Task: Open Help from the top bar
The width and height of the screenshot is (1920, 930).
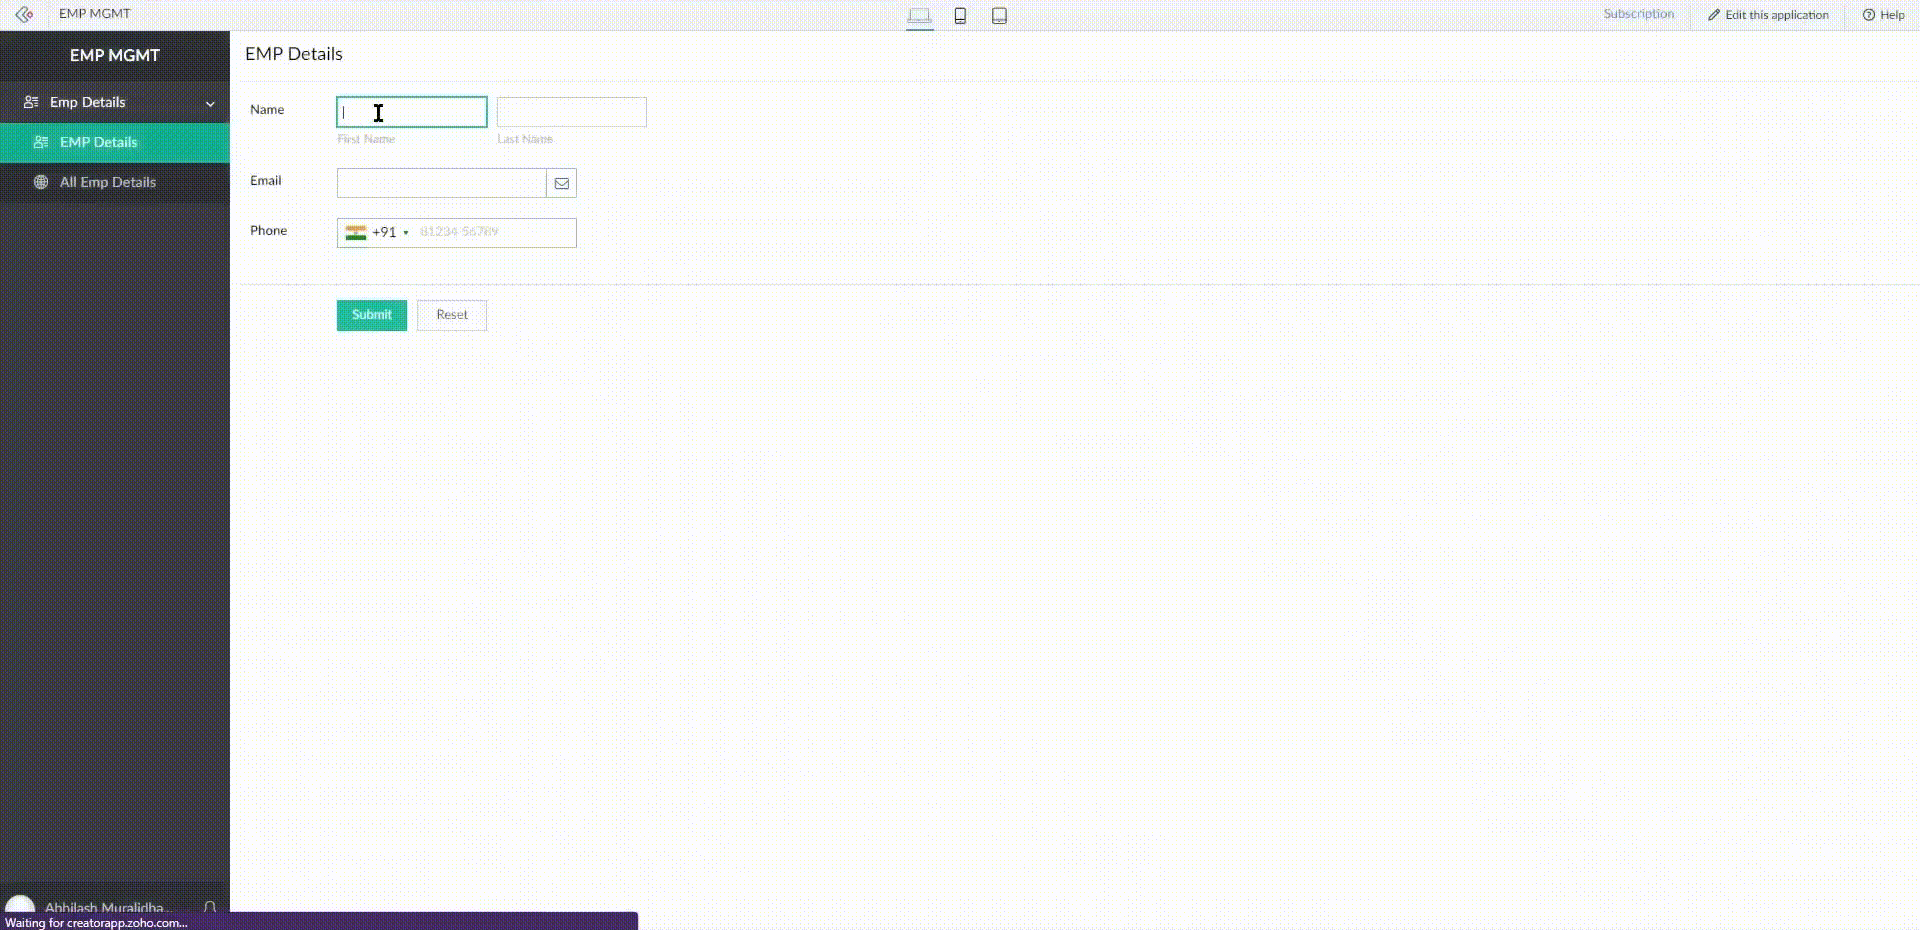Action: tap(1883, 15)
